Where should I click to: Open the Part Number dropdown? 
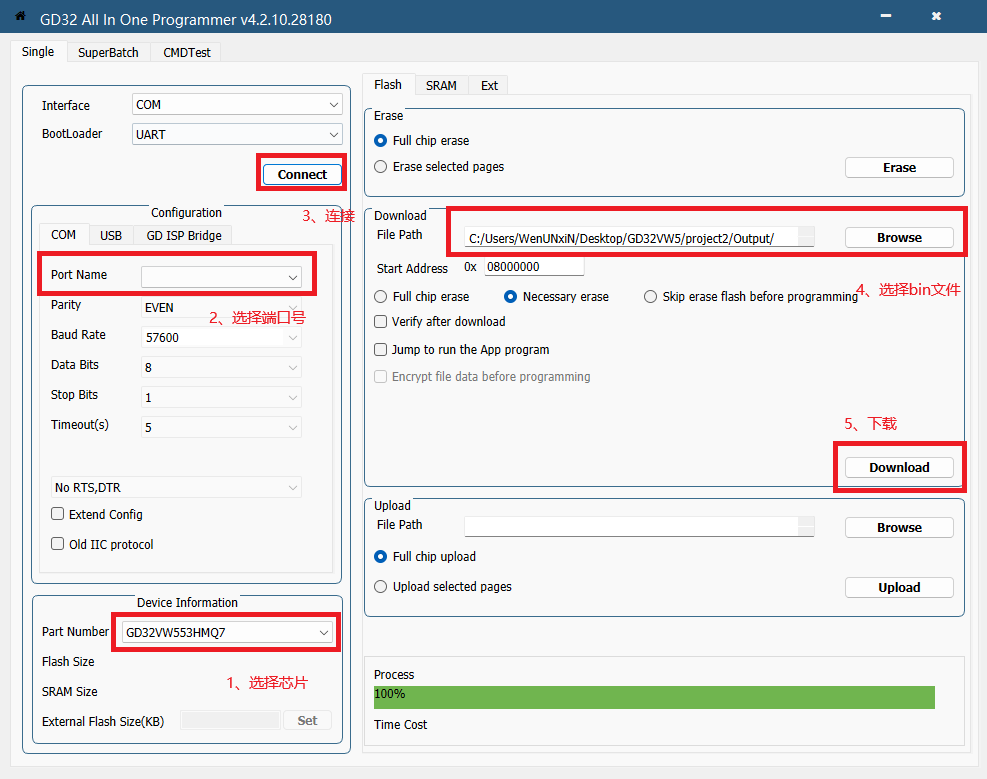click(227, 632)
